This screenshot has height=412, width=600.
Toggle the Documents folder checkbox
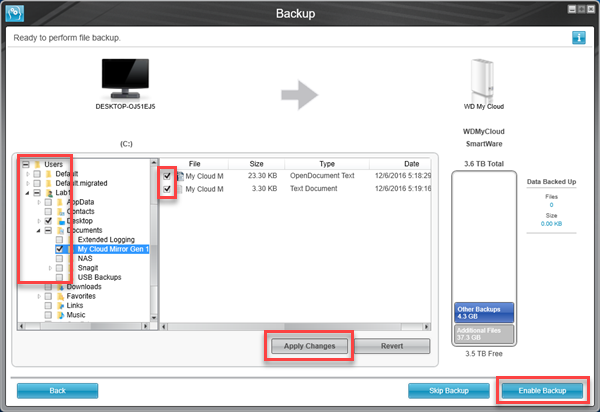tap(48, 230)
